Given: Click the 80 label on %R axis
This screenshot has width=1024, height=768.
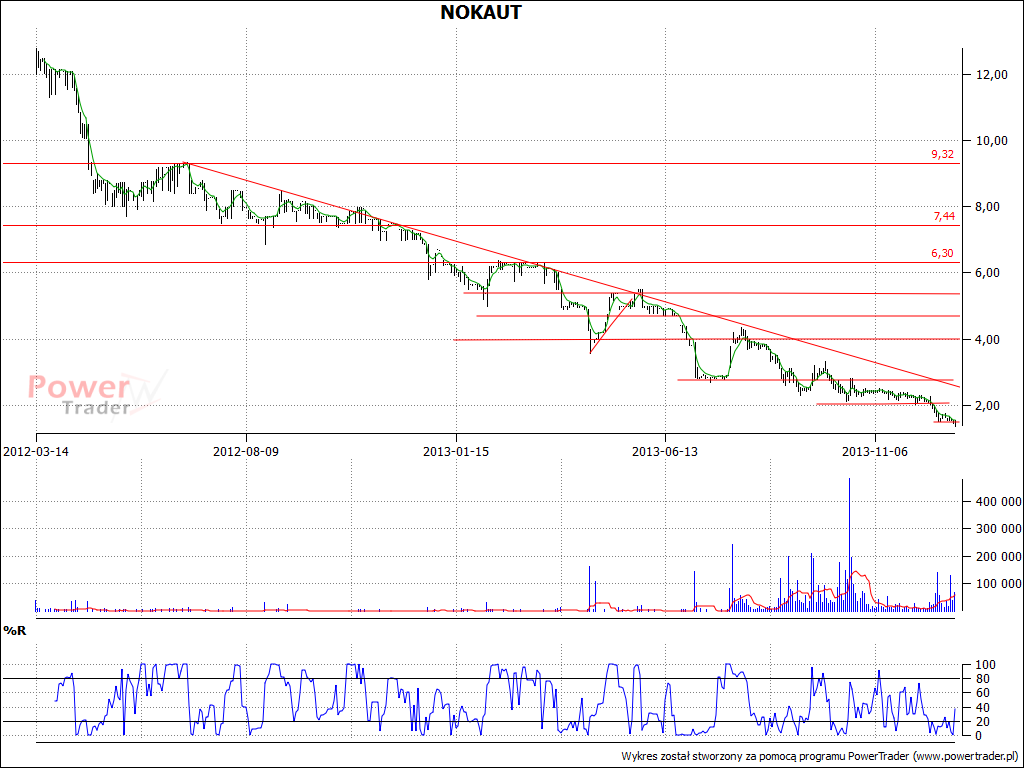Looking at the screenshot, I should click(982, 679).
